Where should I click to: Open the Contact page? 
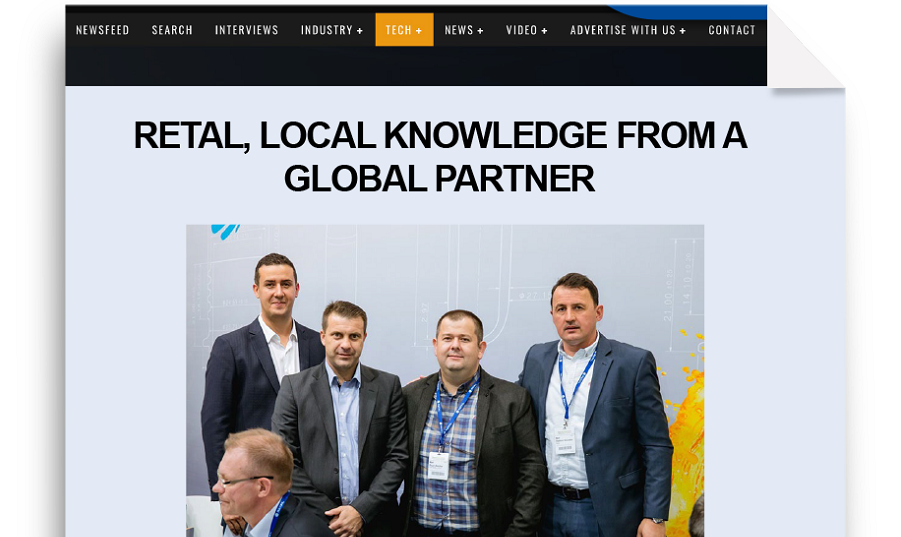click(x=731, y=30)
